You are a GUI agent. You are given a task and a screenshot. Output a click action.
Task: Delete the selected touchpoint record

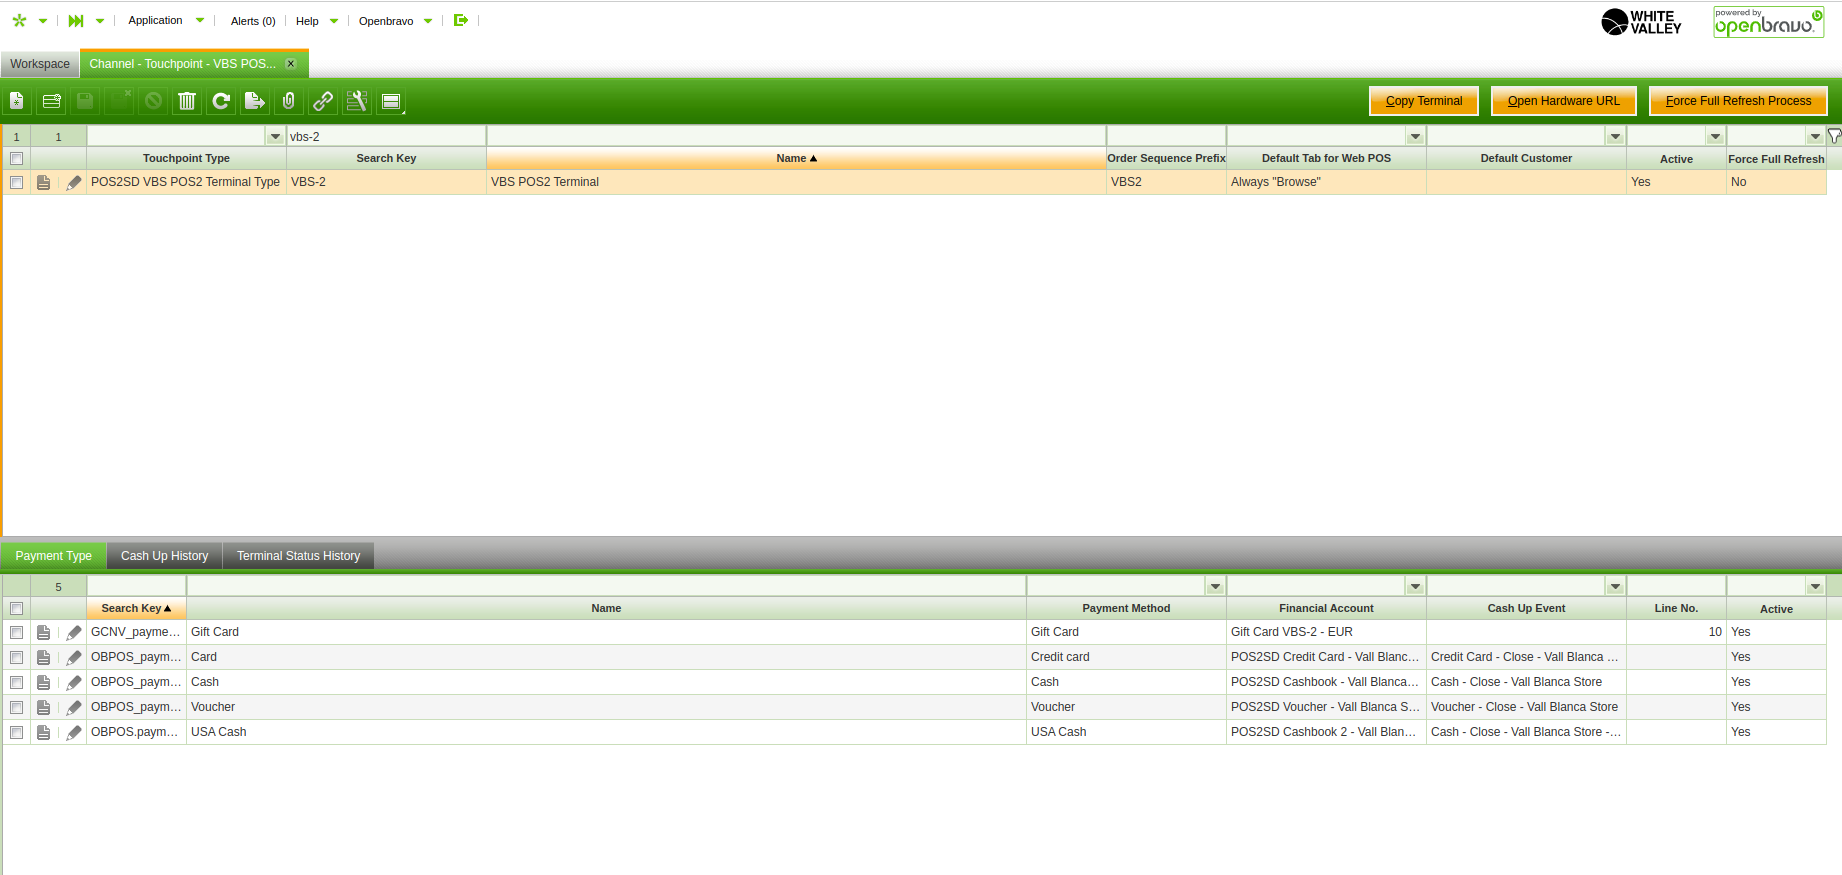[x=187, y=101]
